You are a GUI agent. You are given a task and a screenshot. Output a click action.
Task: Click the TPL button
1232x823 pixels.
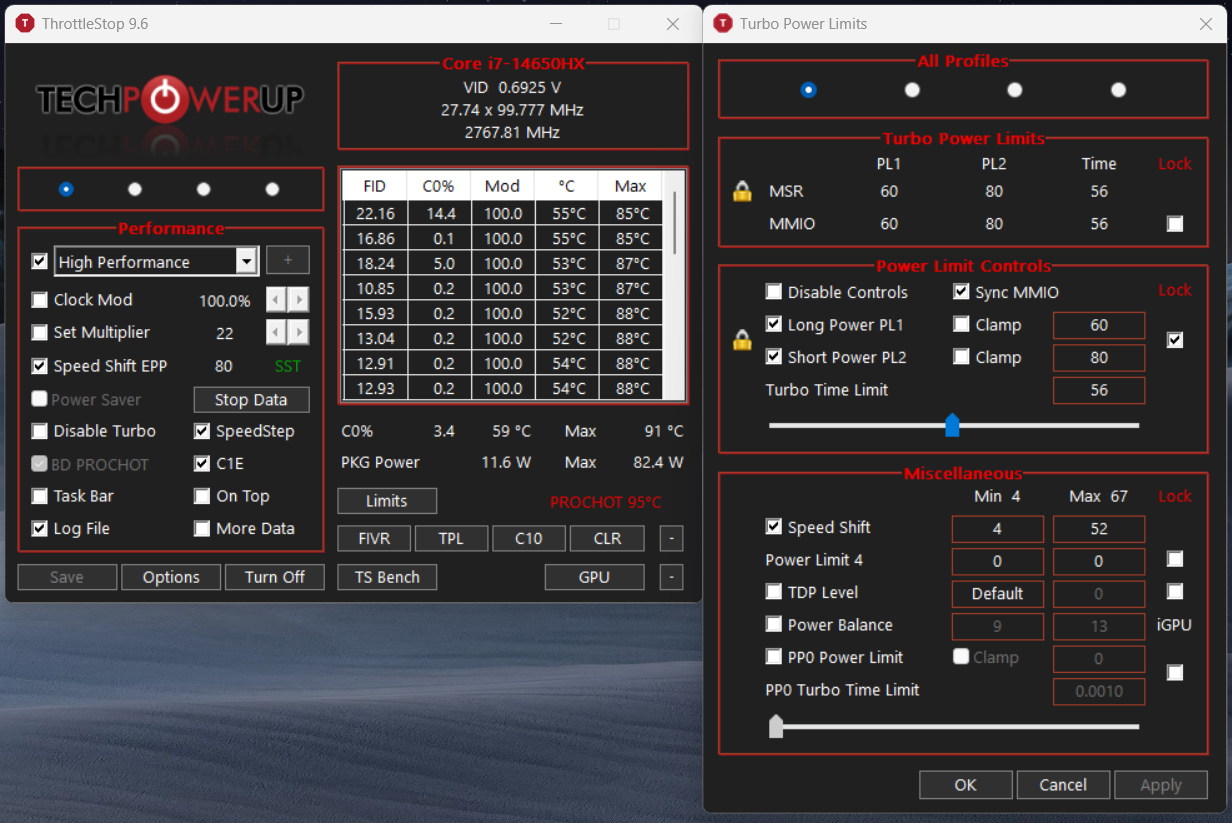tap(451, 538)
